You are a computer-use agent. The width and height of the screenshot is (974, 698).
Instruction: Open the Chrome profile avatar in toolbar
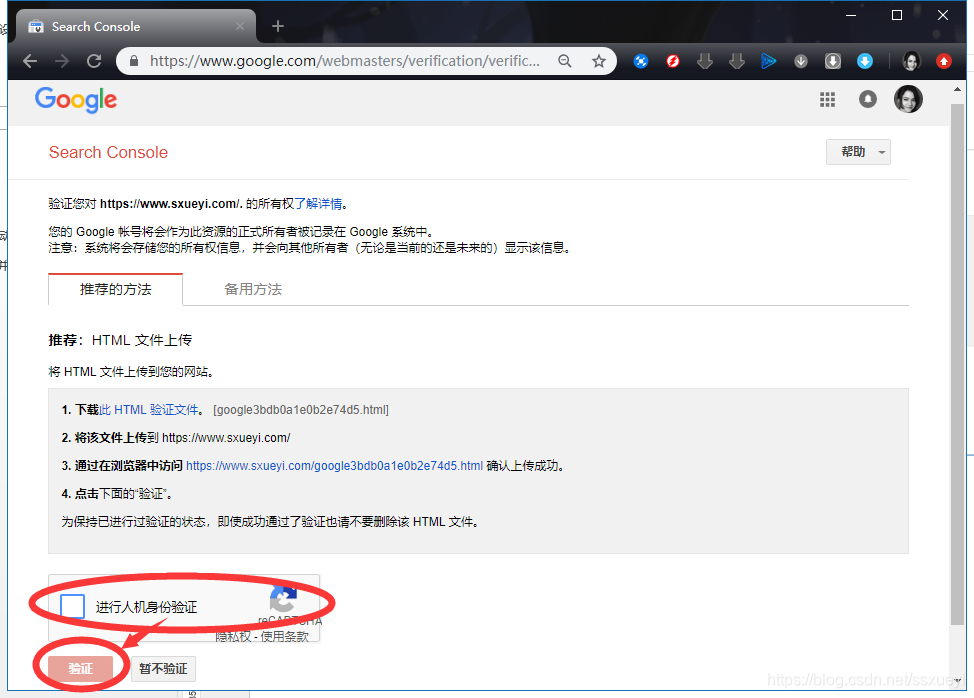pyautogui.click(x=911, y=61)
